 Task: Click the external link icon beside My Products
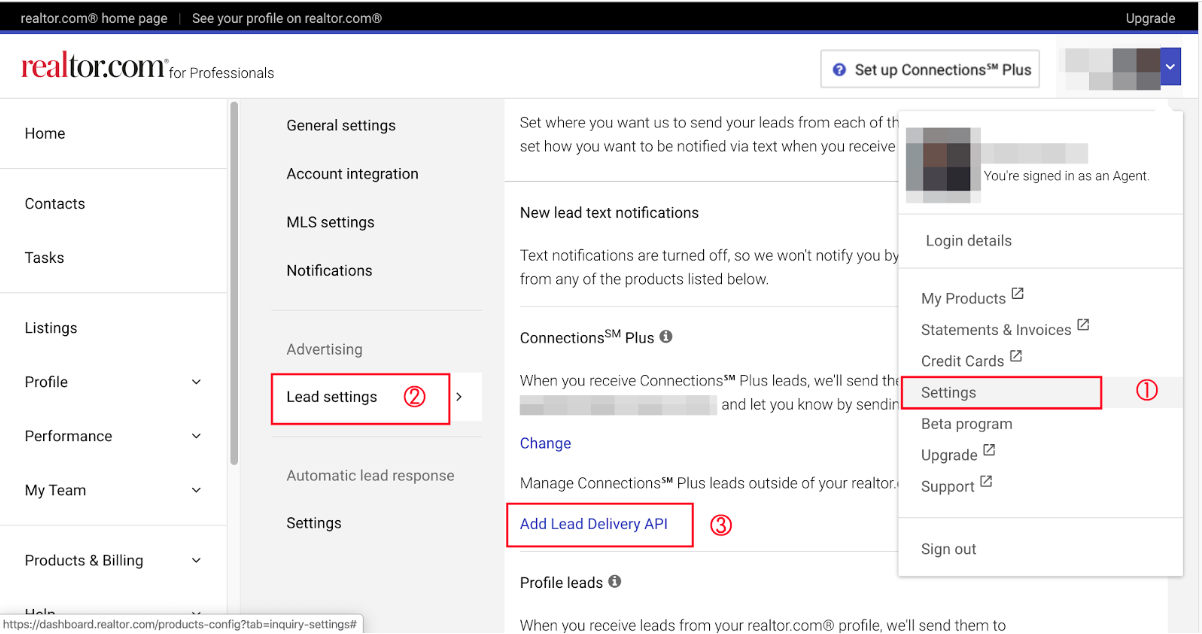click(1017, 295)
